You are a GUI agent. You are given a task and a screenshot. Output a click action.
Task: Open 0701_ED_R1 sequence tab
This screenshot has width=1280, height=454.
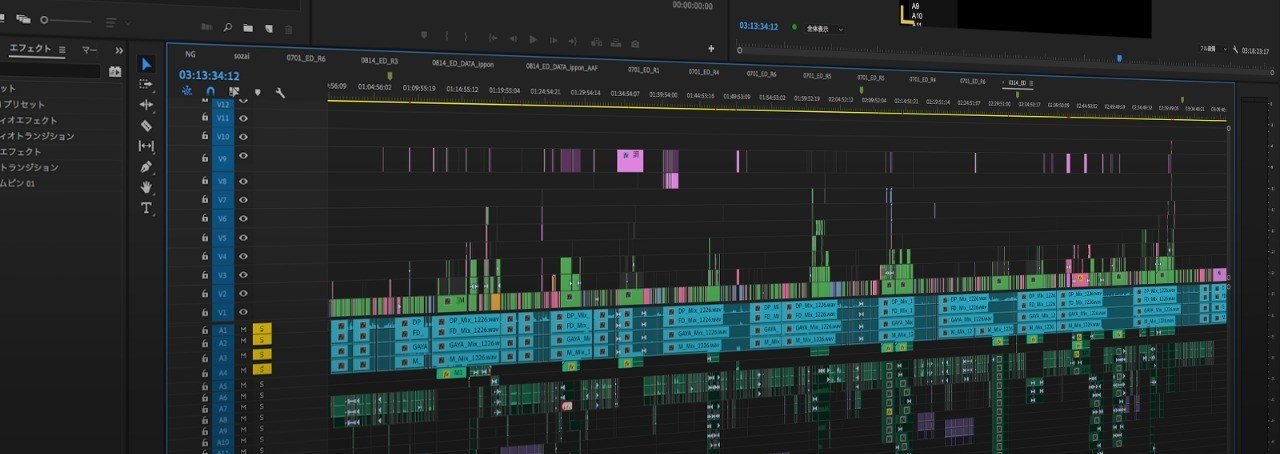(x=644, y=69)
